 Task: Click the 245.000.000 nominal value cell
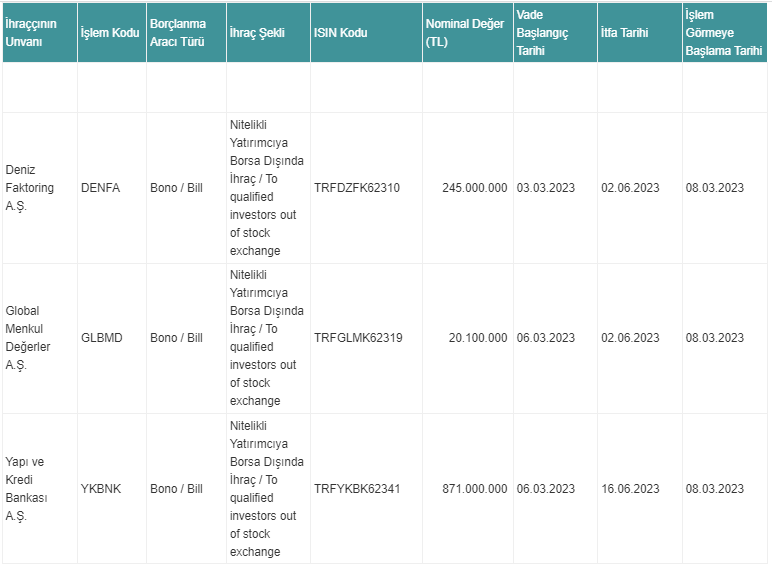pyautogui.click(x=468, y=188)
